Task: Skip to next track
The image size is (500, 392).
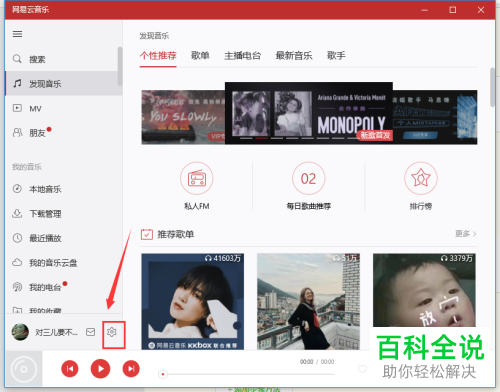Action: (x=131, y=369)
